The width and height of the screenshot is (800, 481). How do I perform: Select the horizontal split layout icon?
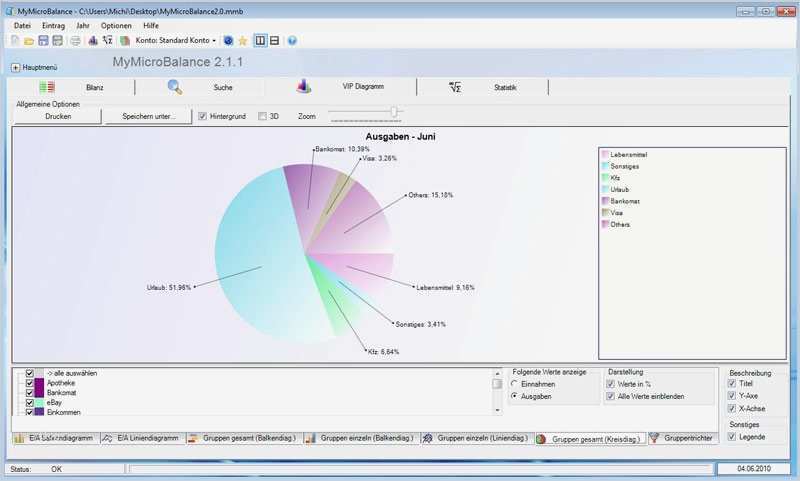[x=274, y=40]
